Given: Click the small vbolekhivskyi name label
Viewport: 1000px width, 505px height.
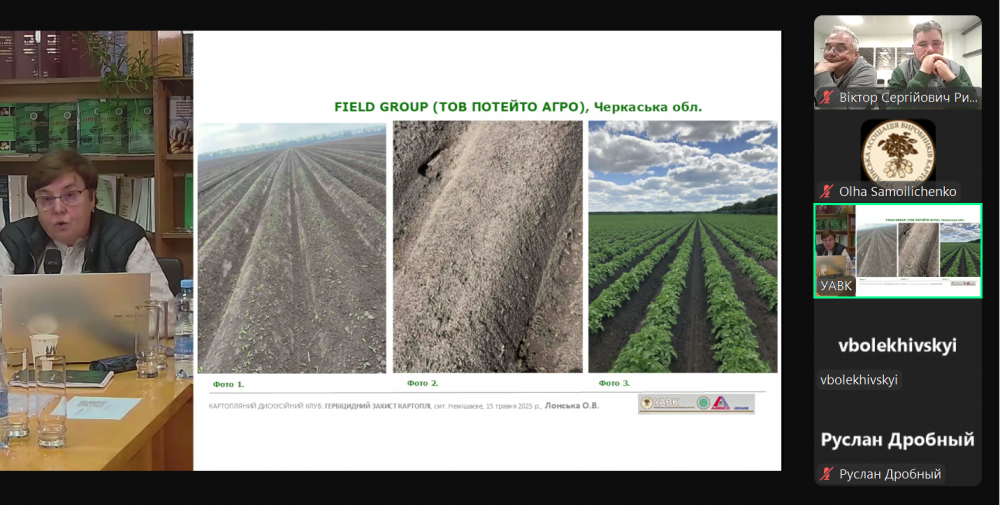Looking at the screenshot, I should (x=858, y=380).
